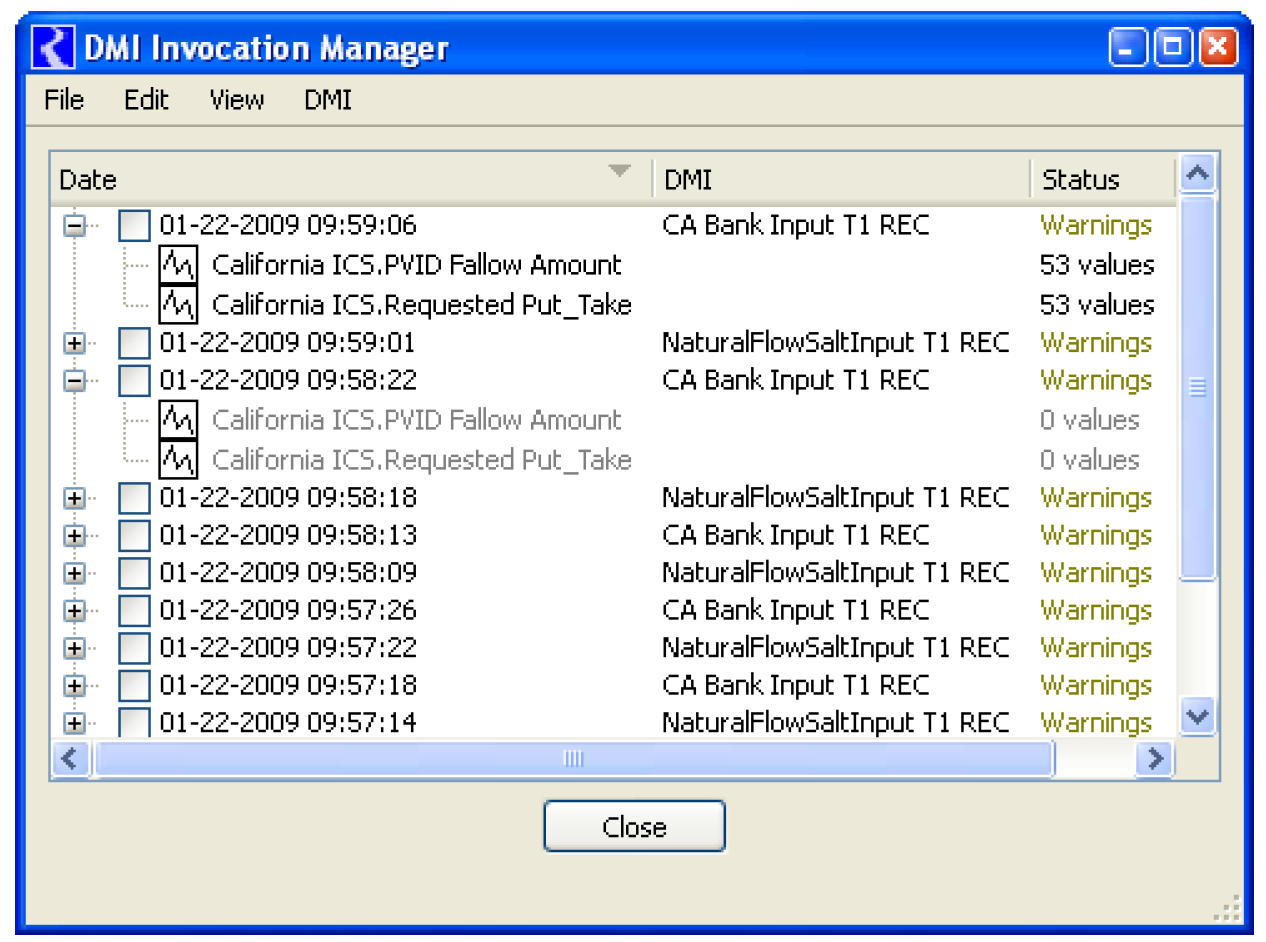The height and width of the screenshot is (942, 1266).
Task: Click the horizontal scrollbar thumb
Action: point(573,759)
